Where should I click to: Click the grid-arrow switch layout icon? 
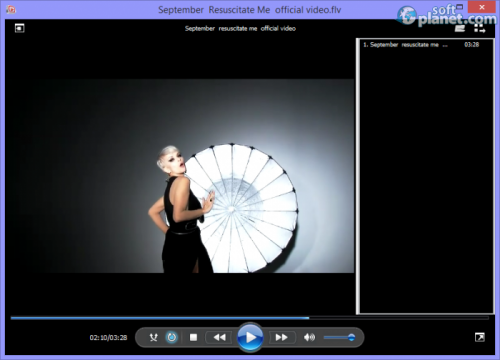point(480,29)
